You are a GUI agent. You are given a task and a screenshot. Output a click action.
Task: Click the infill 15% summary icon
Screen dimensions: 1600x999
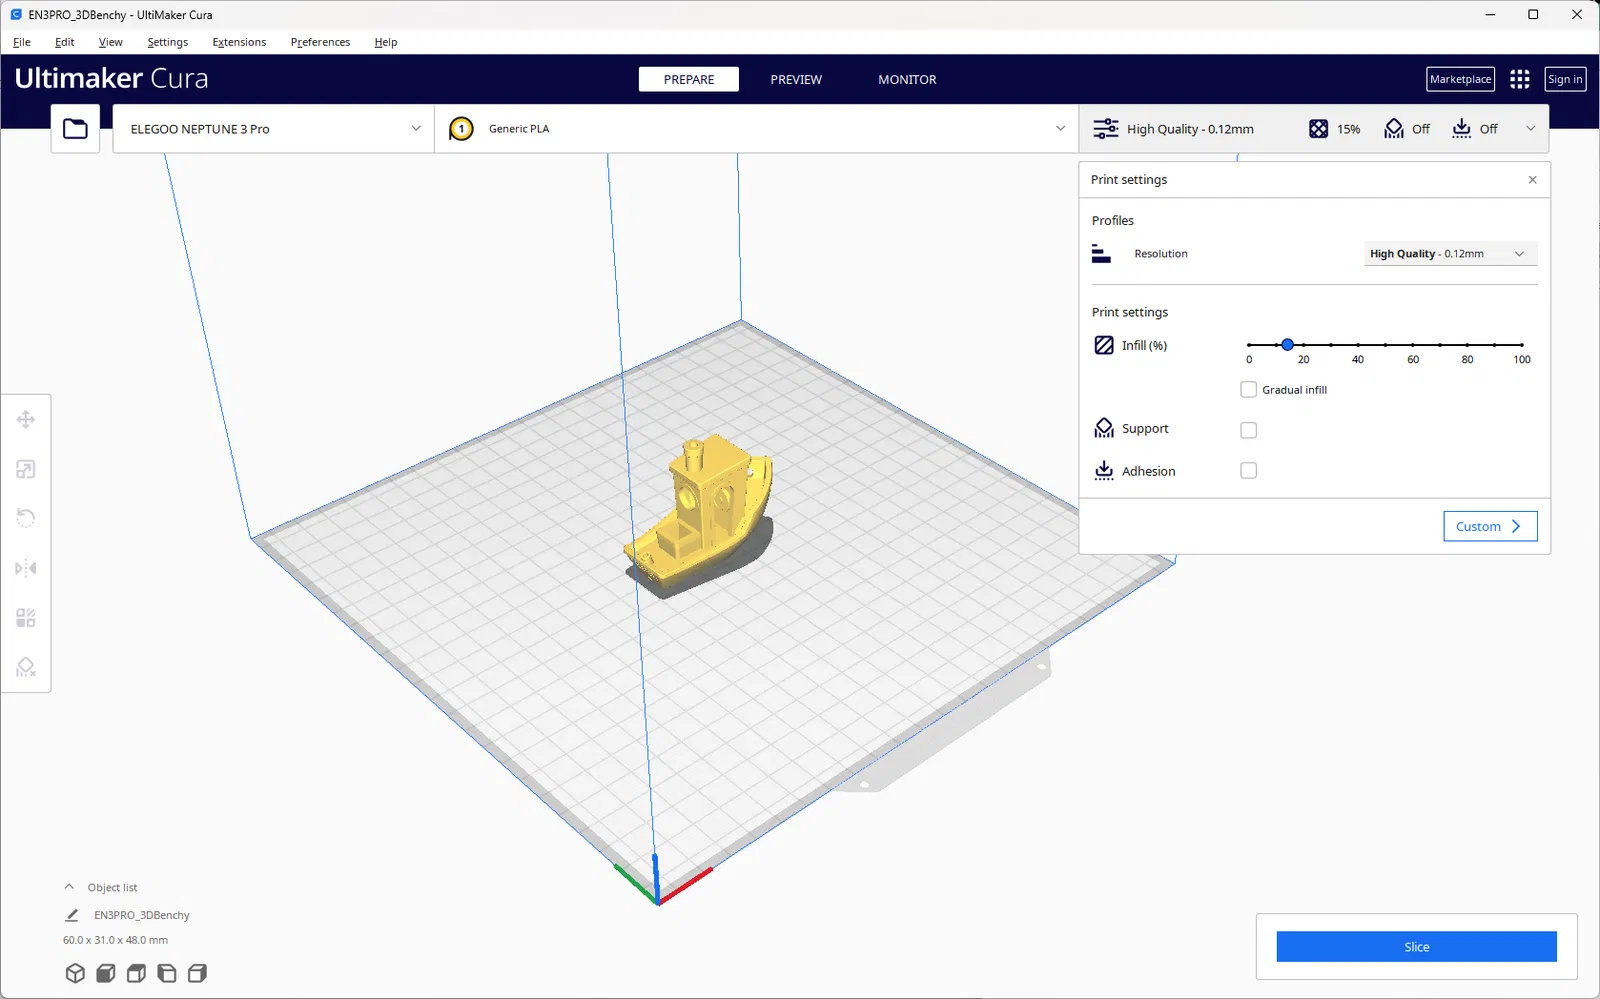pos(1319,129)
